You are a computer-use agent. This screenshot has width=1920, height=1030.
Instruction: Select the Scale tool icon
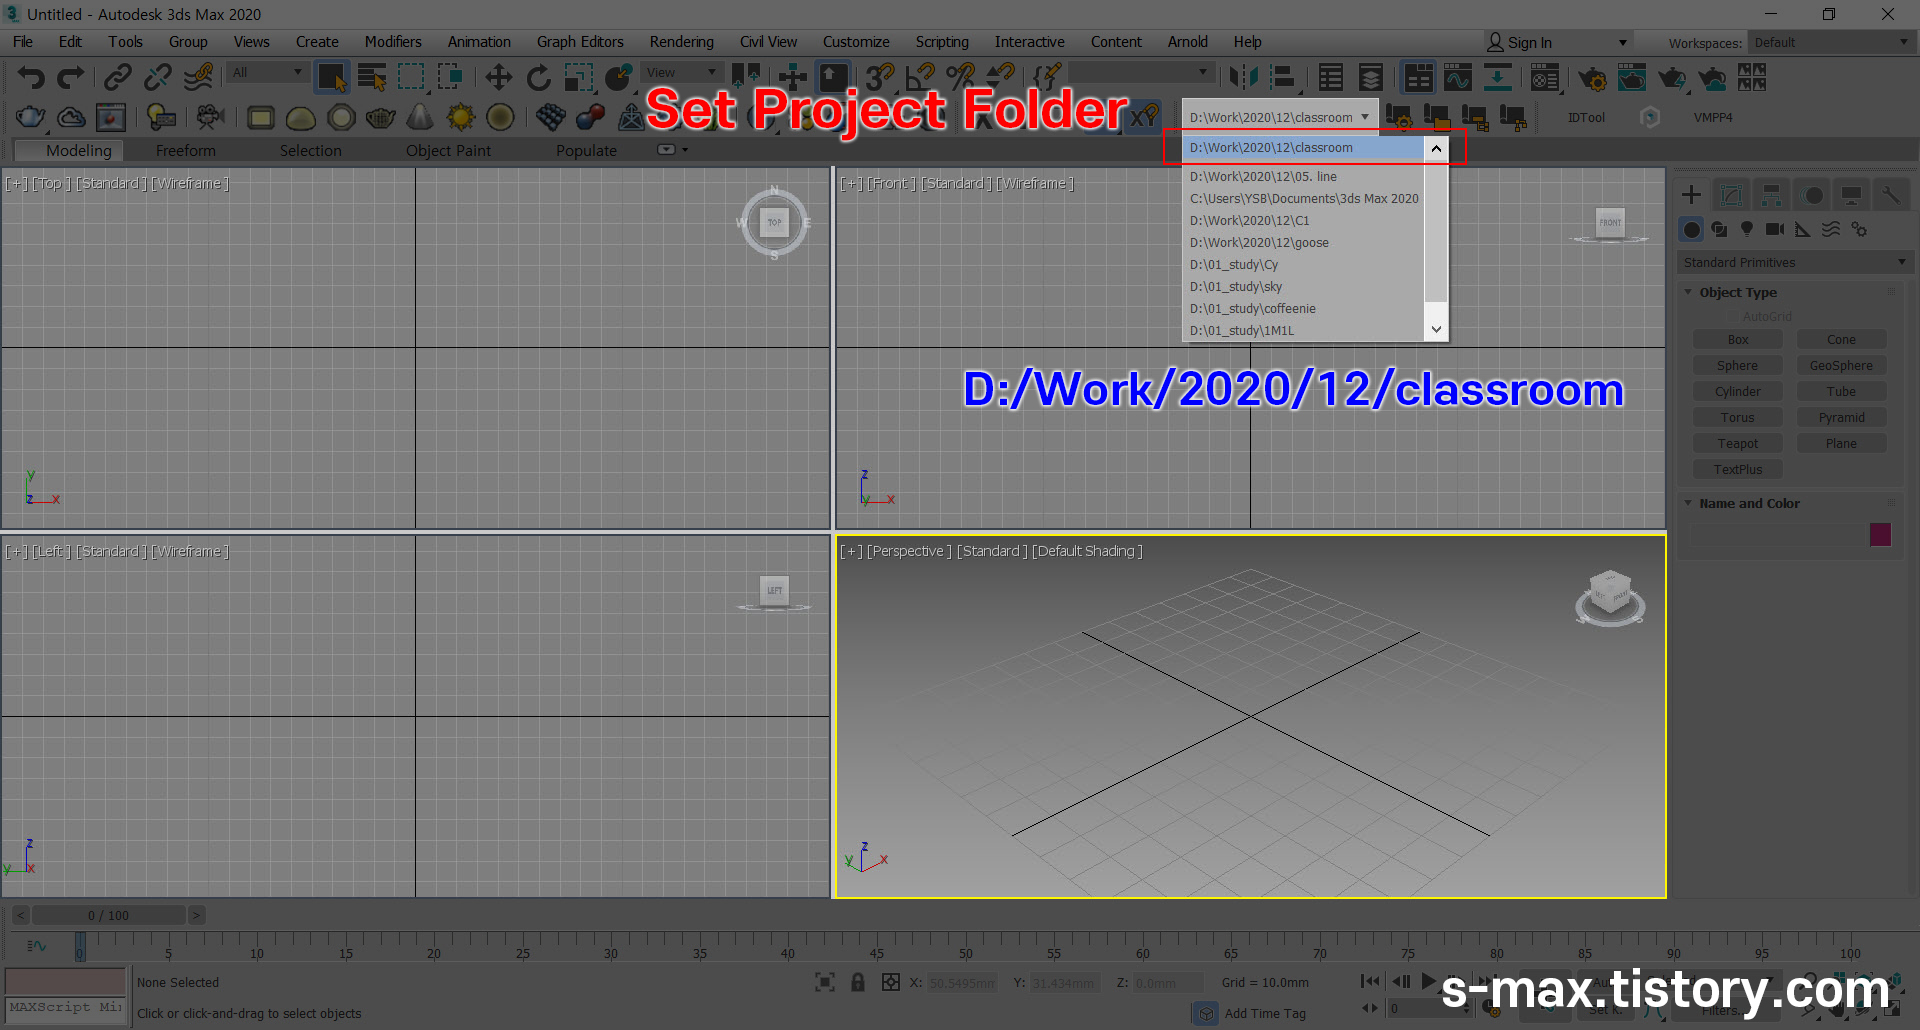pyautogui.click(x=579, y=77)
